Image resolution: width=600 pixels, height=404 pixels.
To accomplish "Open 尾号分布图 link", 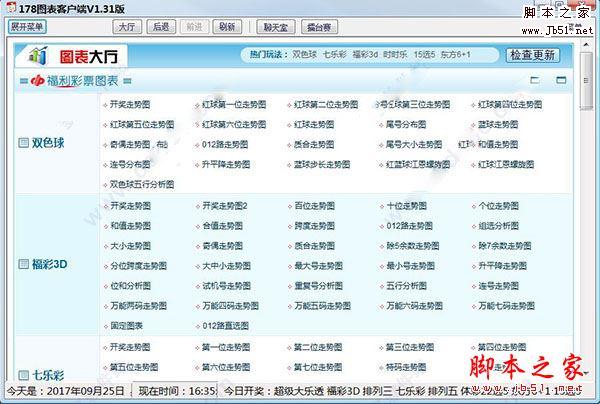I will click(406, 124).
